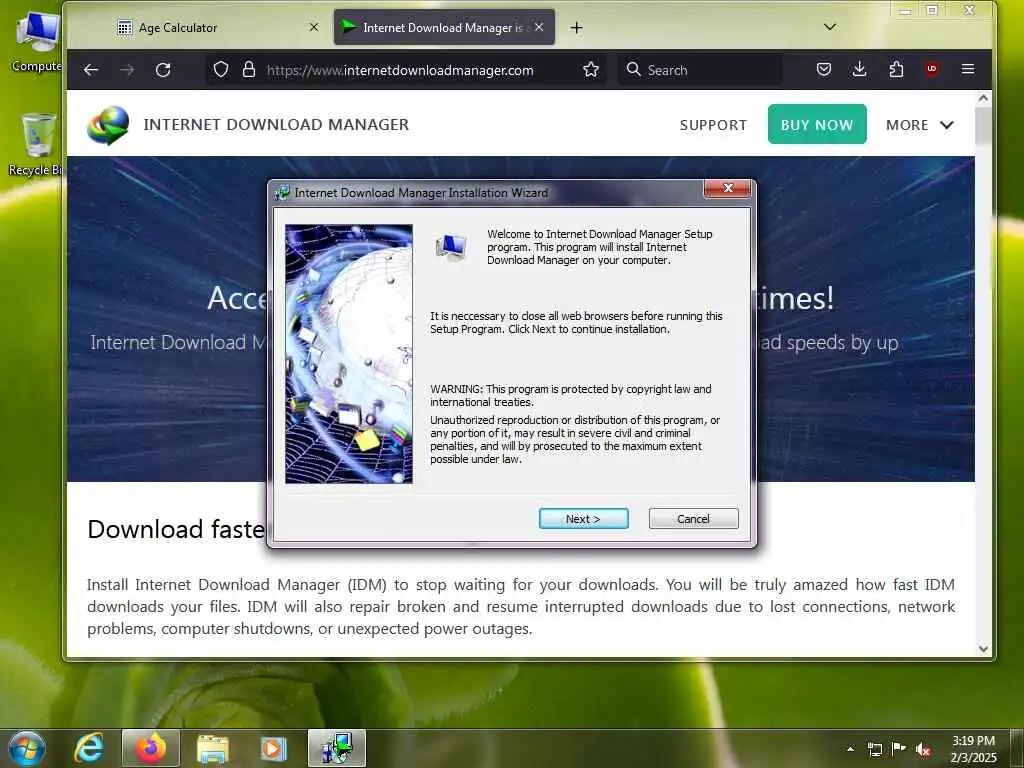Bookmark this page with the star
1024x768 pixels.
[x=591, y=70]
